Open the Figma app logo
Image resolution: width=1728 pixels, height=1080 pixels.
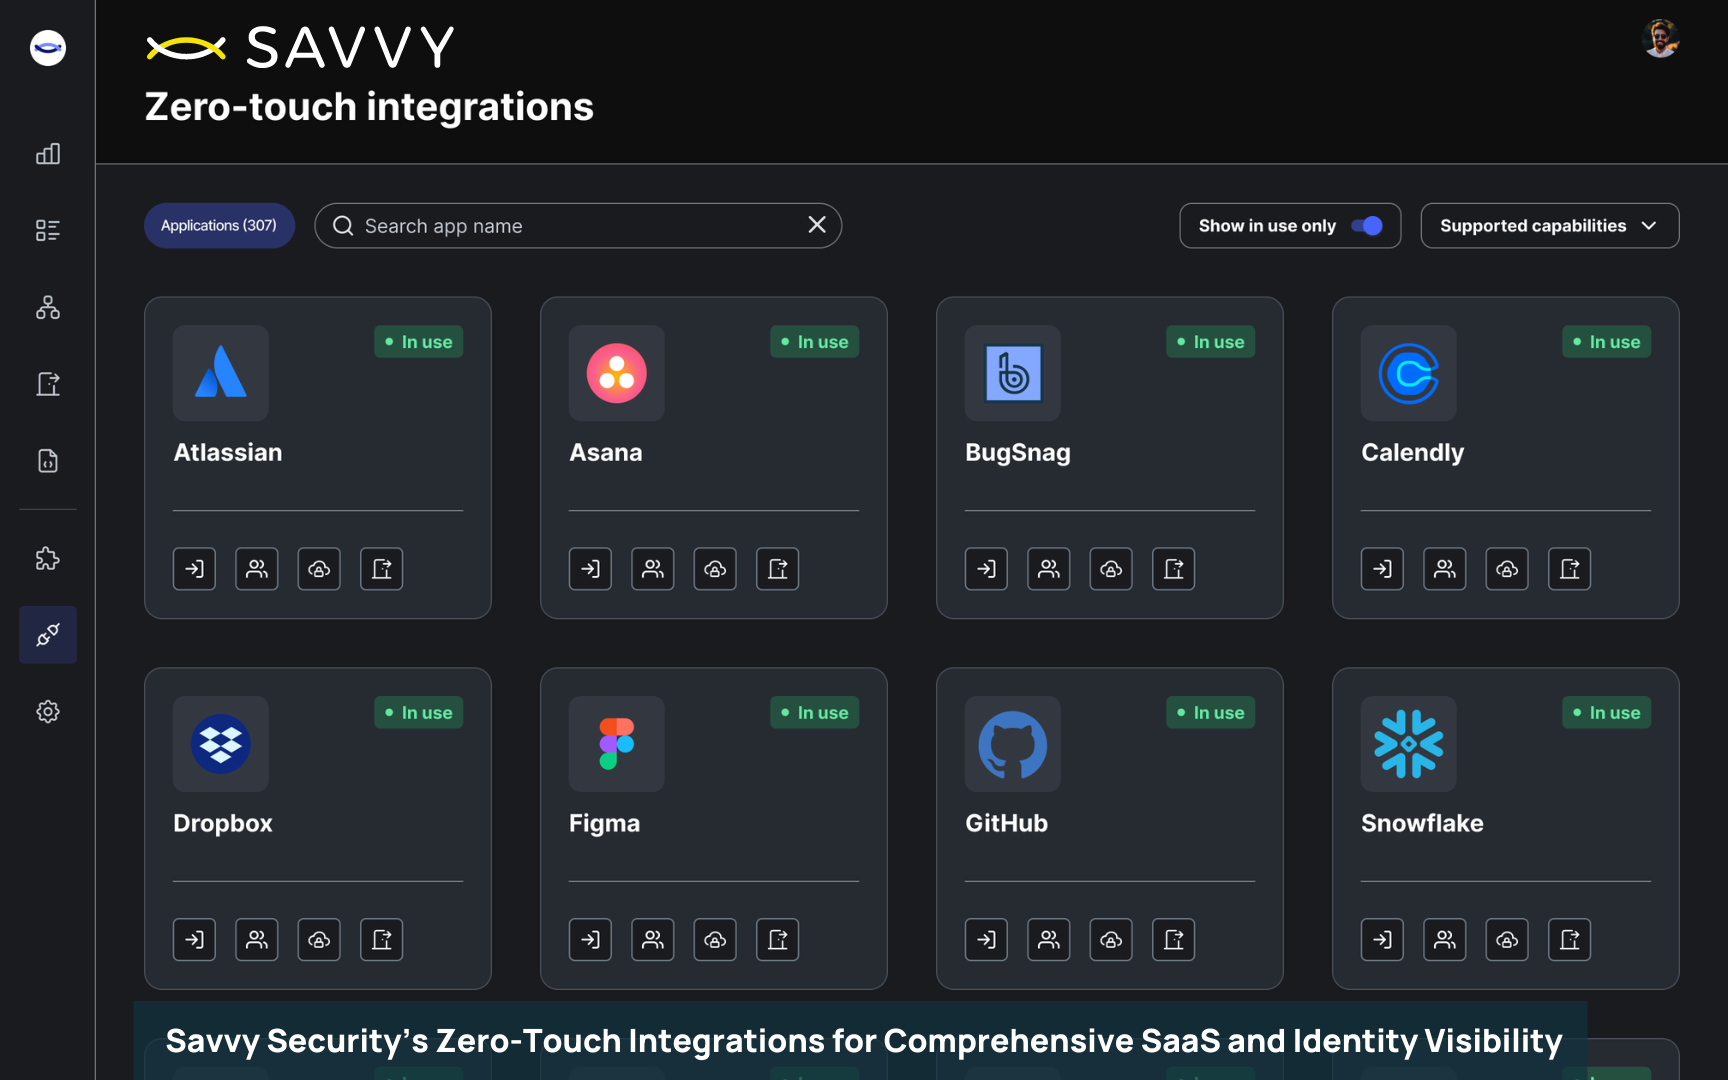click(x=617, y=744)
